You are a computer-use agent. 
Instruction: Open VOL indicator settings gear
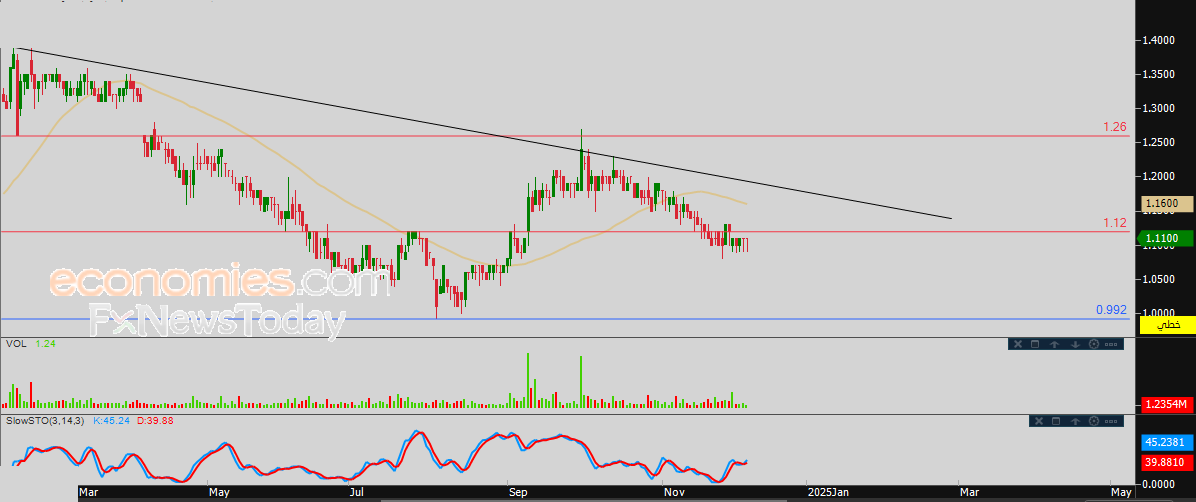[x=1094, y=344]
